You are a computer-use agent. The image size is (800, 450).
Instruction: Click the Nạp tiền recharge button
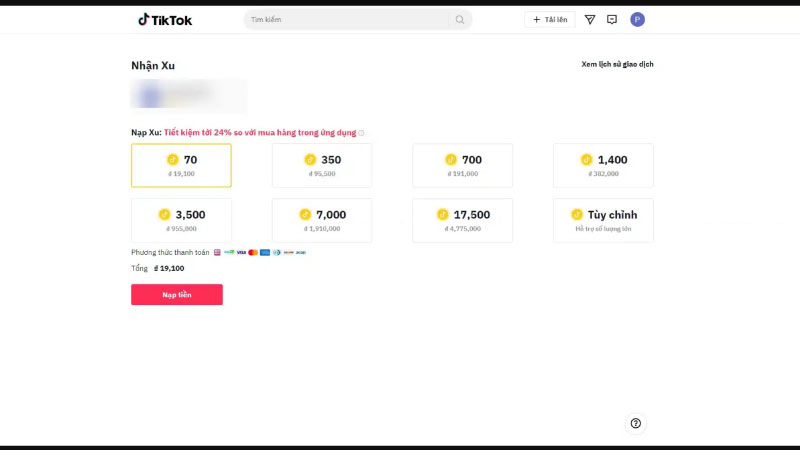(x=177, y=294)
